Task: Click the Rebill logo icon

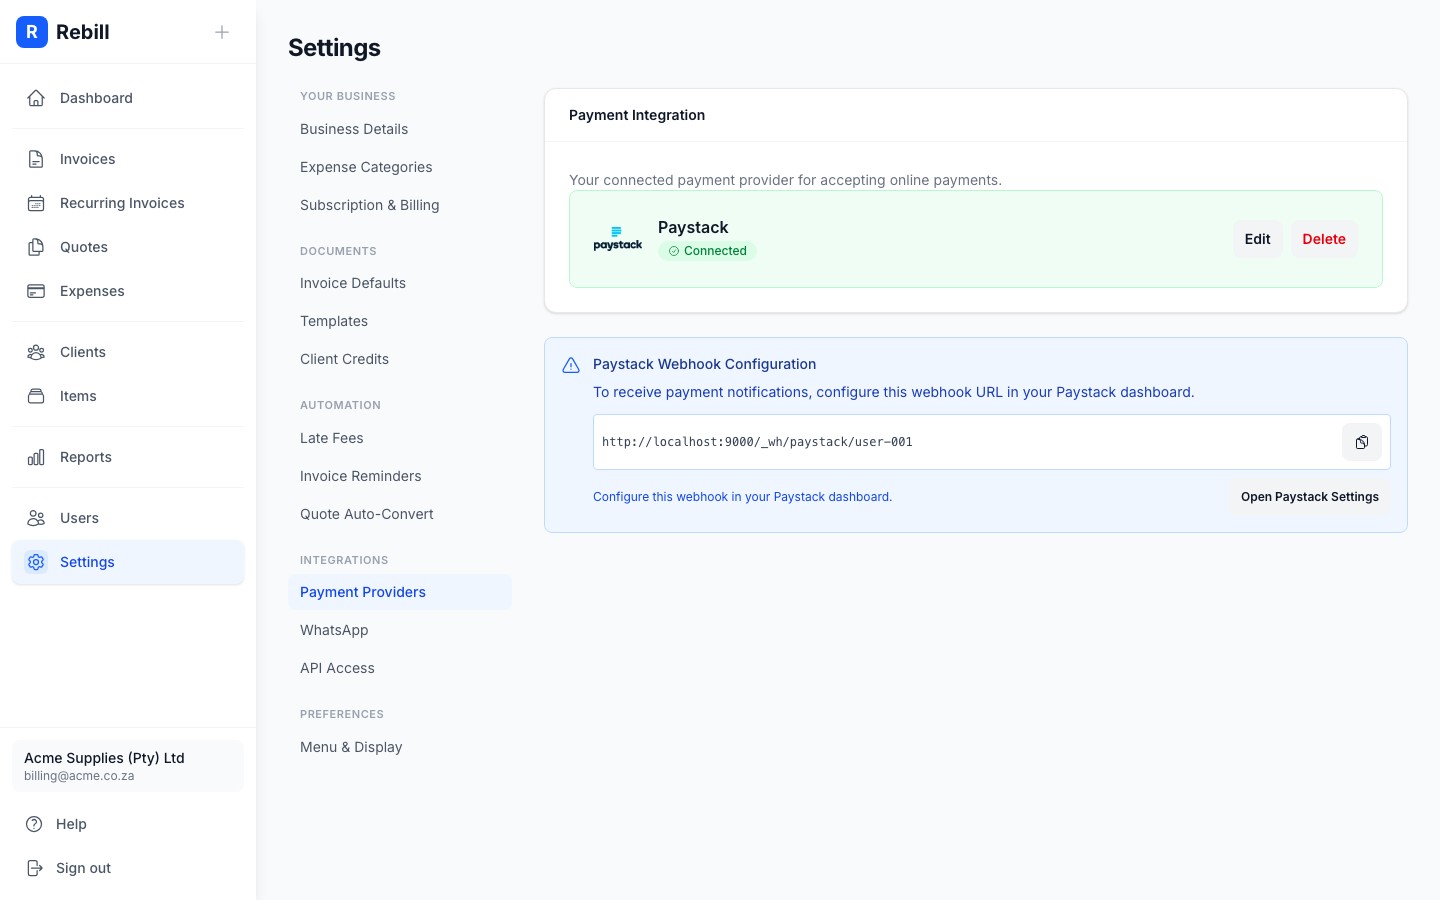Action: 32,32
